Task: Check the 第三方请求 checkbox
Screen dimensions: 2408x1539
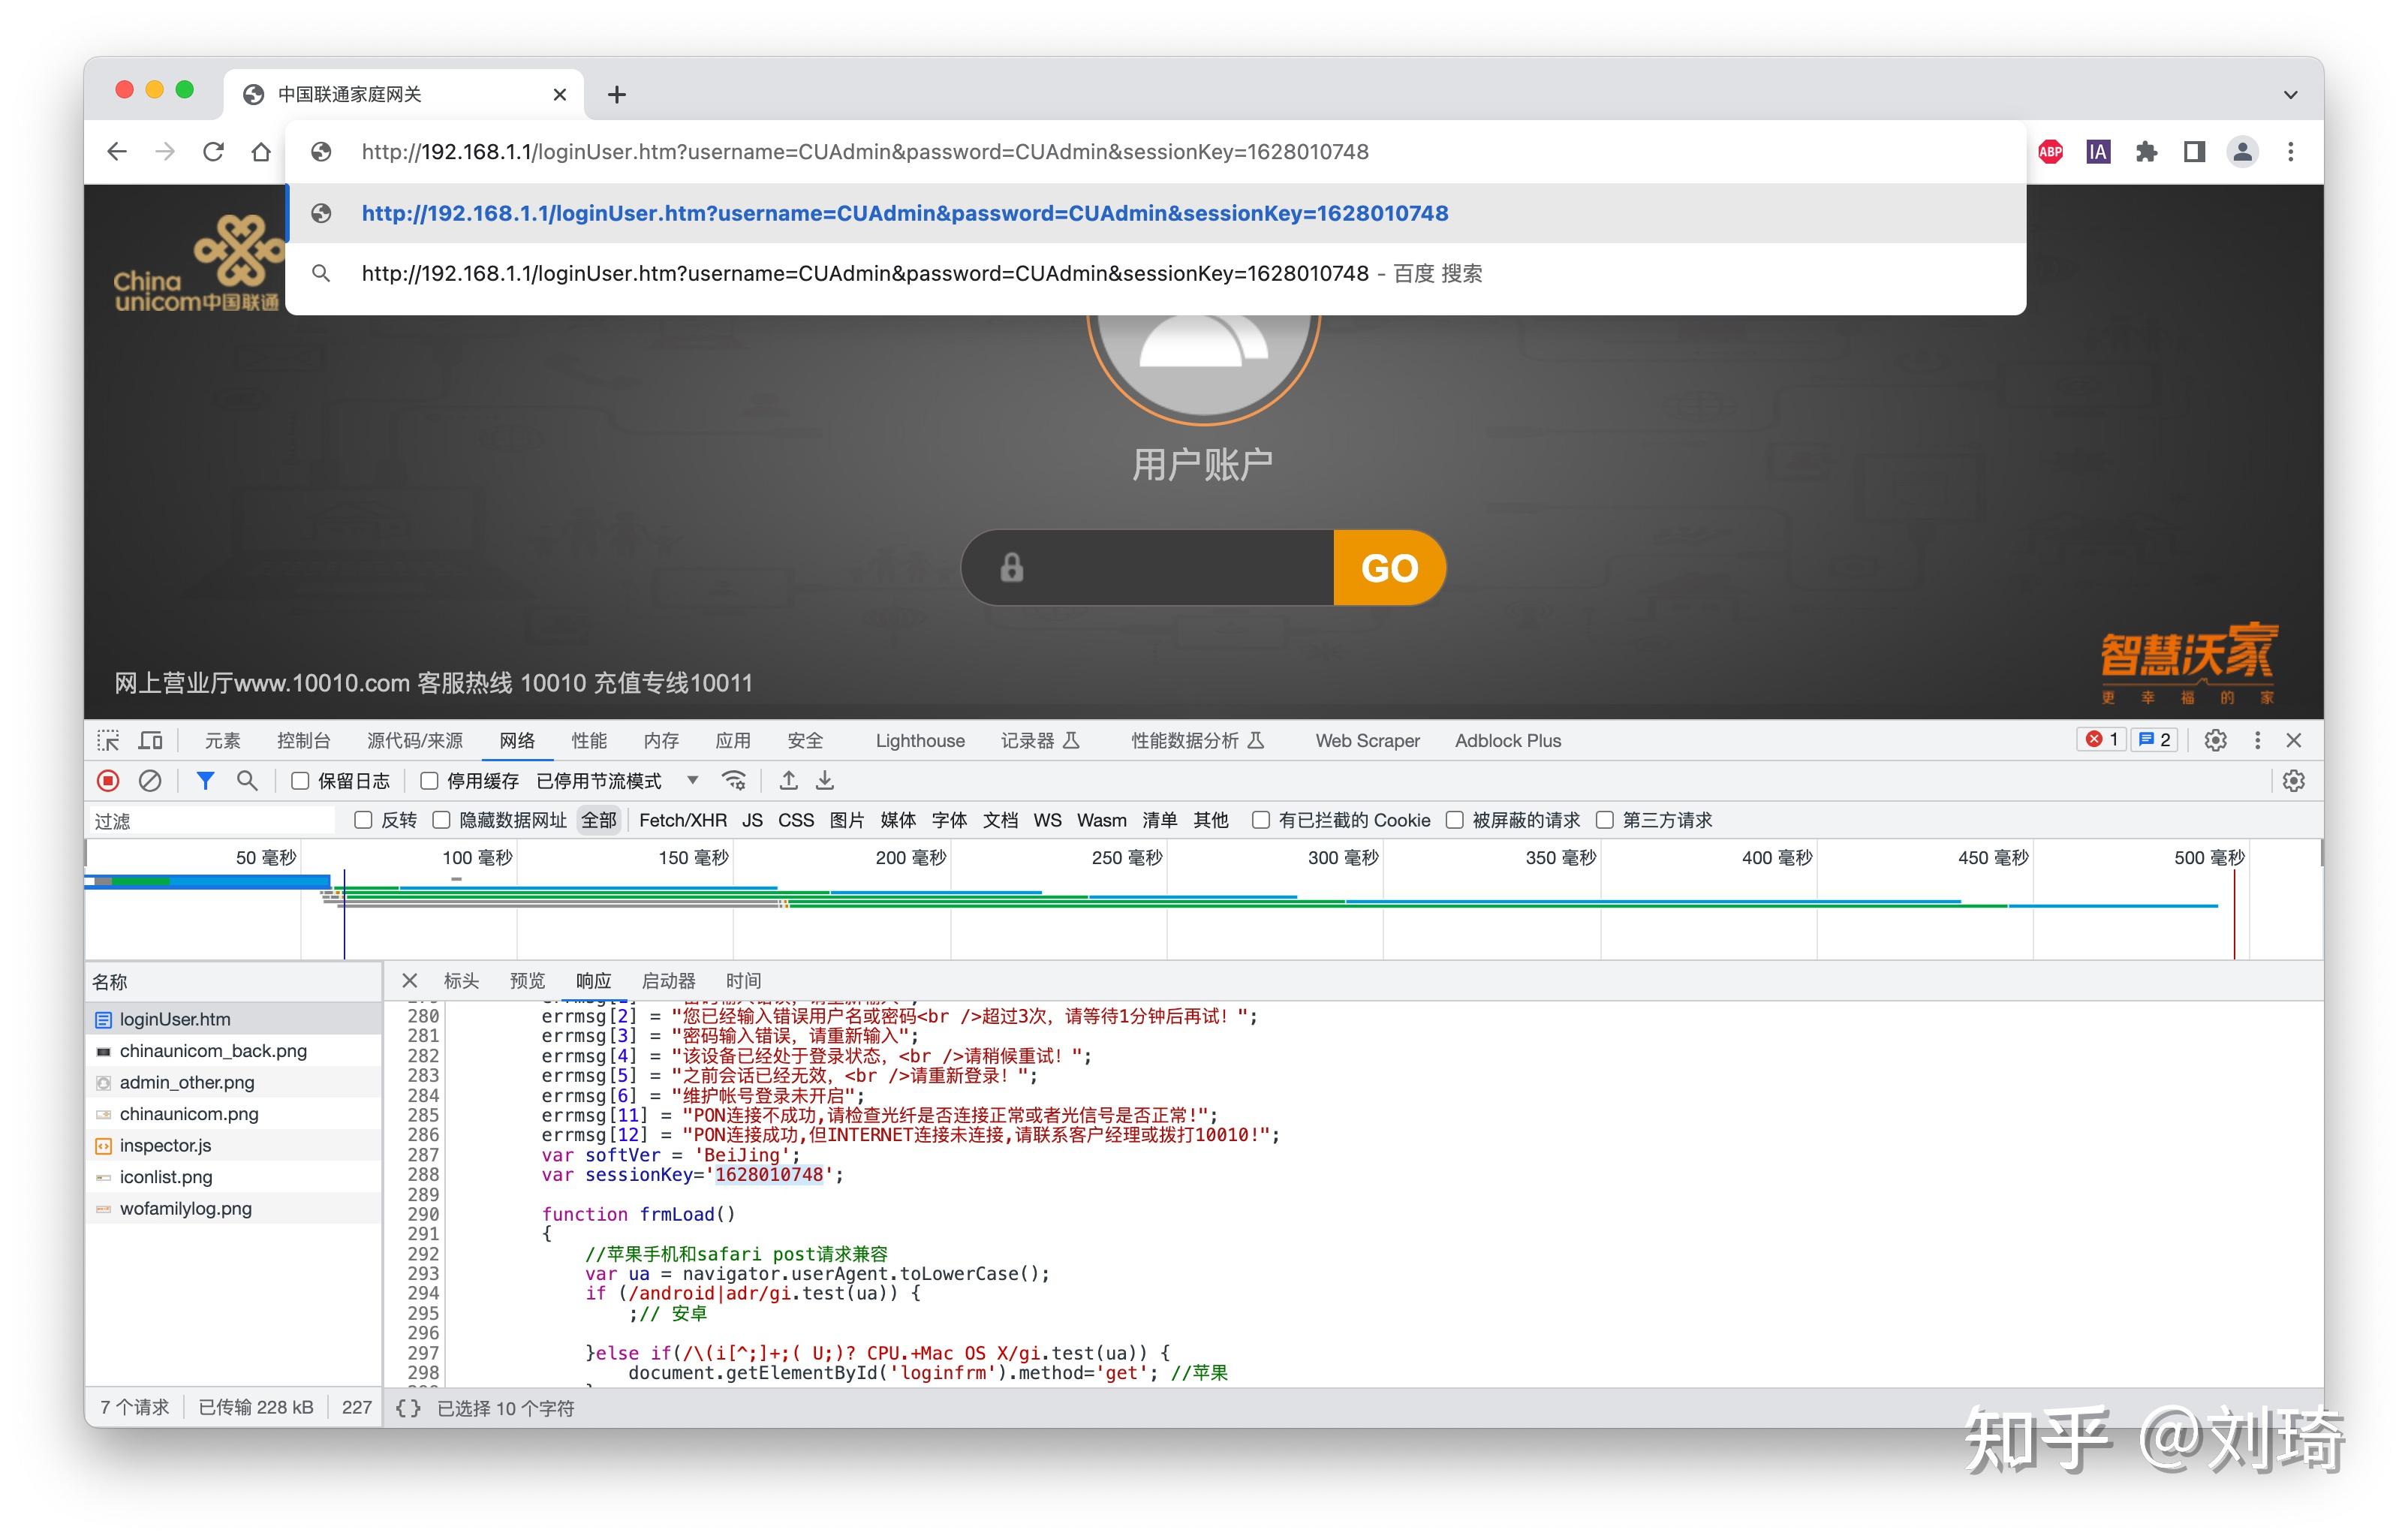Action: click(x=1604, y=820)
